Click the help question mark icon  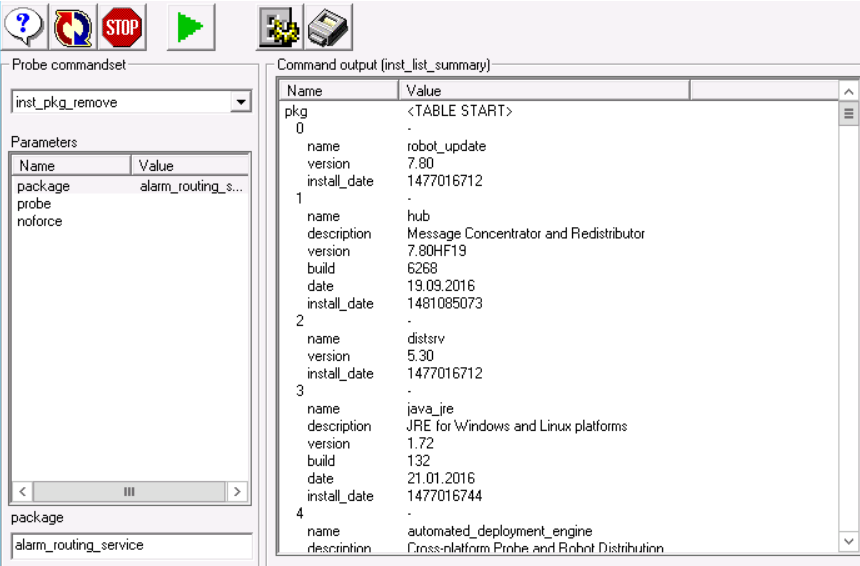[x=24, y=27]
